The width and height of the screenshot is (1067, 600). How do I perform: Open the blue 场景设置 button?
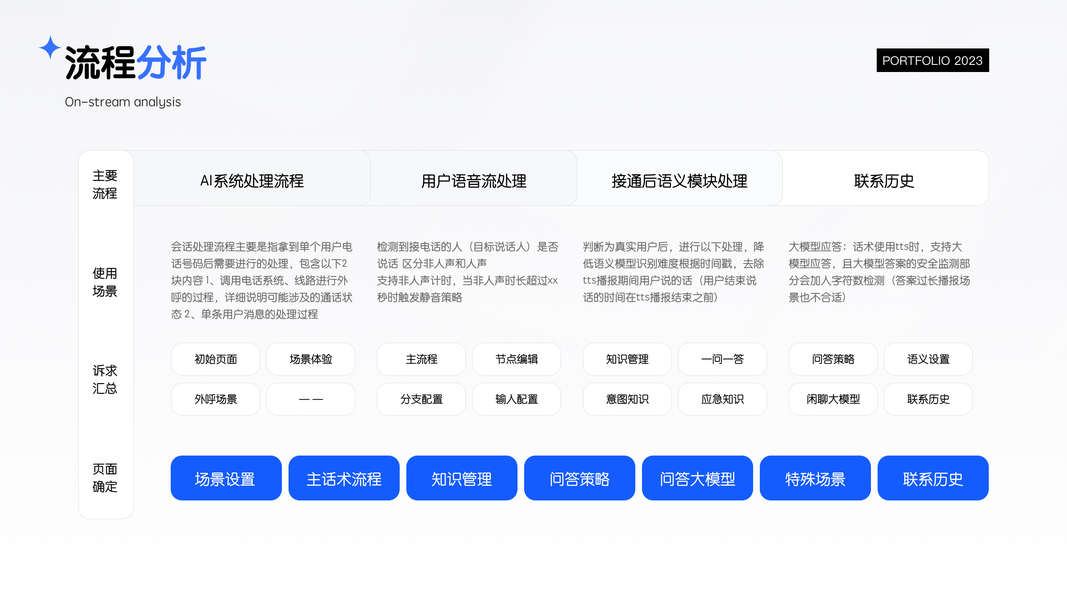point(226,478)
